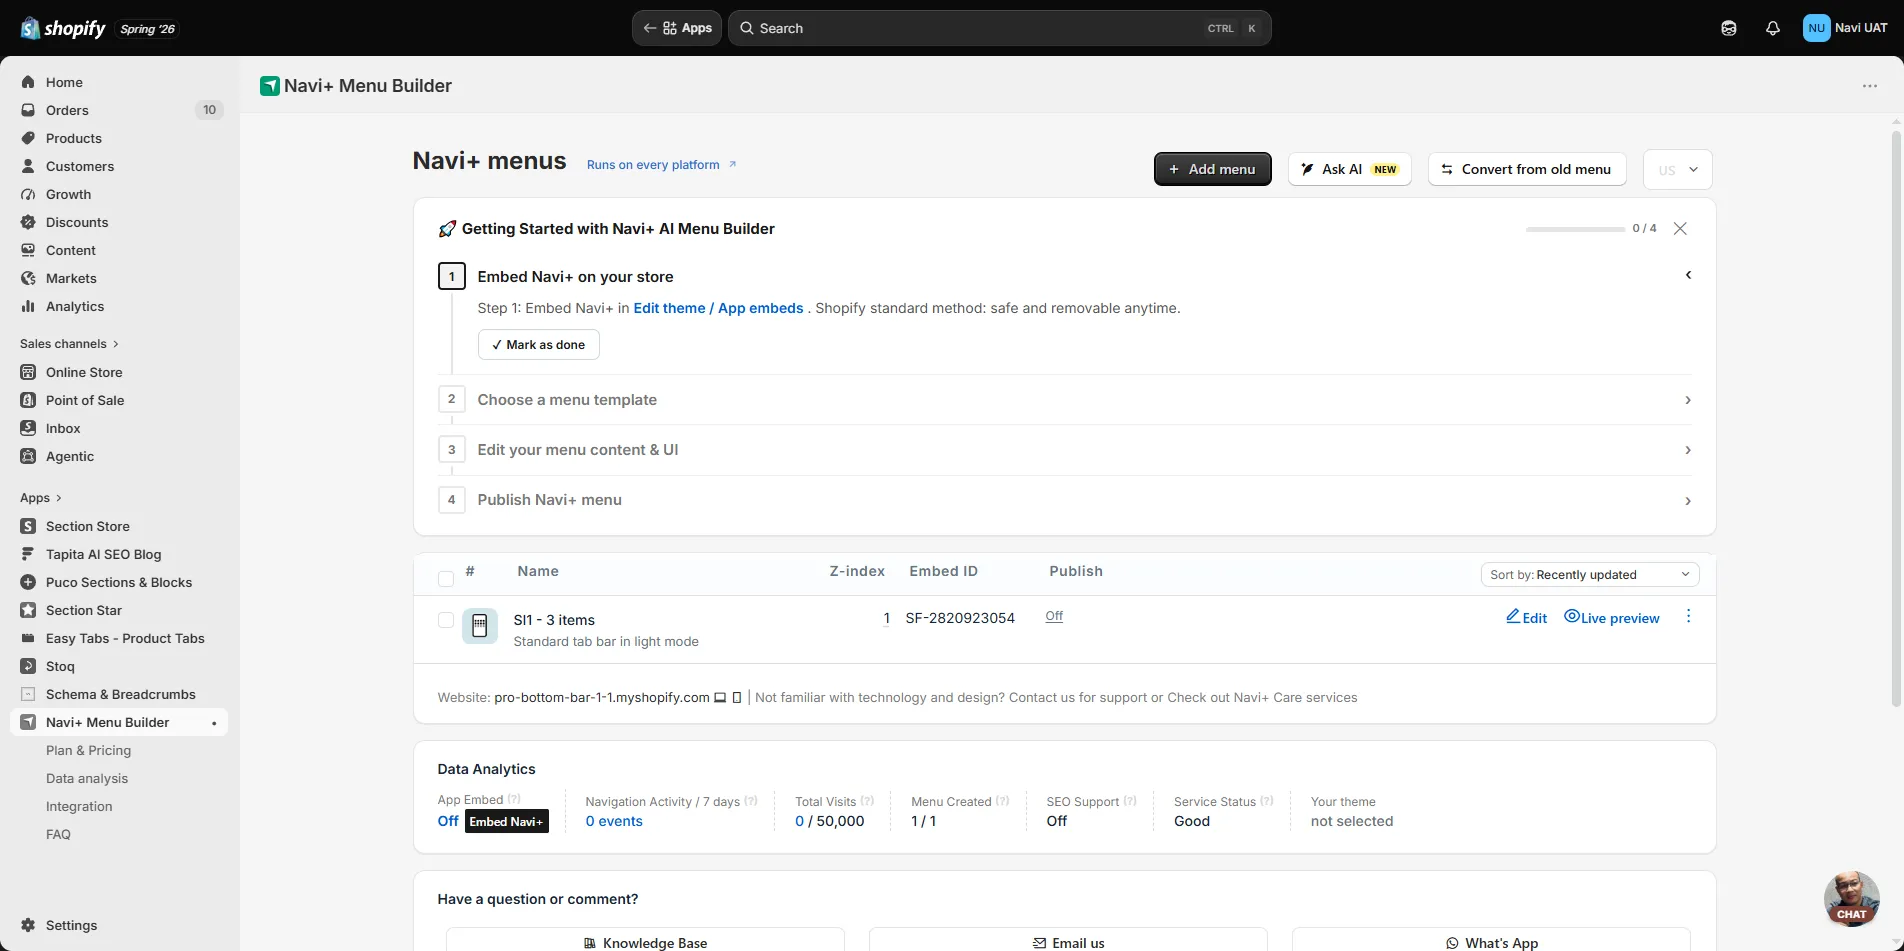Click the Home icon in sidebar
This screenshot has height=951, width=1904.
28,82
